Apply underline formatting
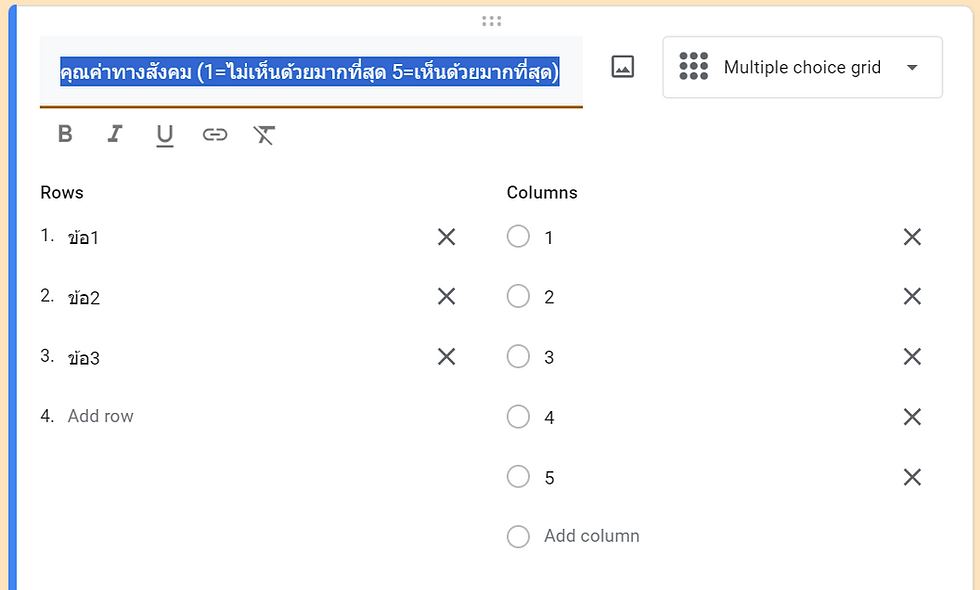 [x=164, y=133]
